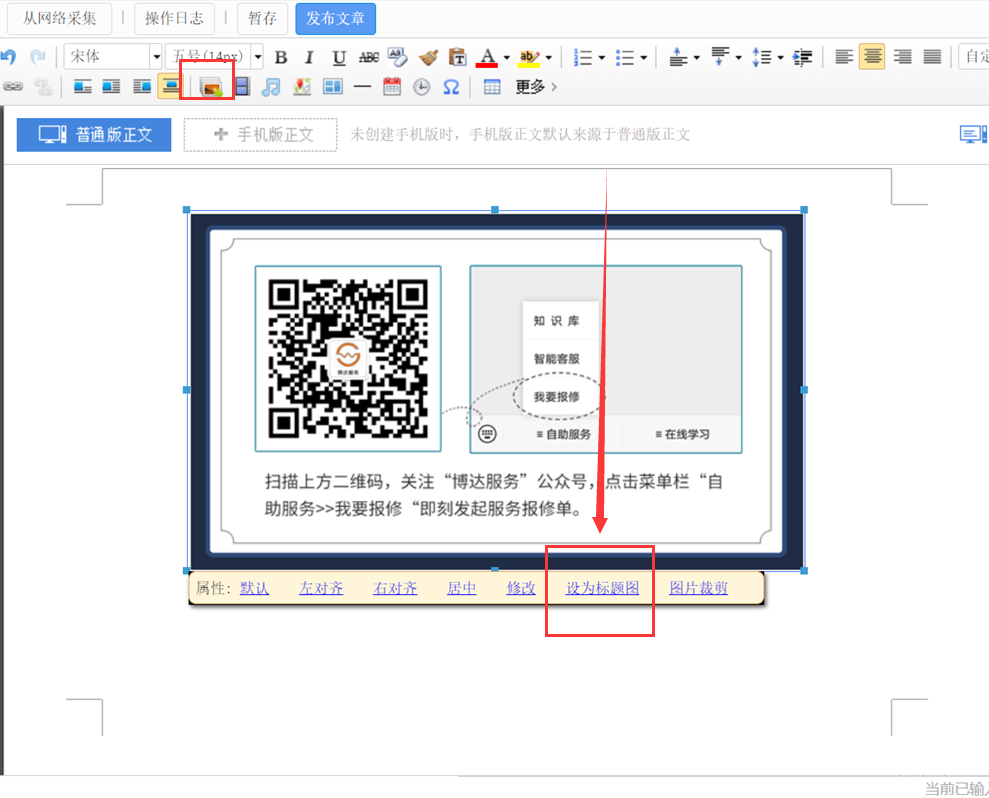Screen dimensions: 989x798
Task: Set image float right wrap icon
Action: 111,87
